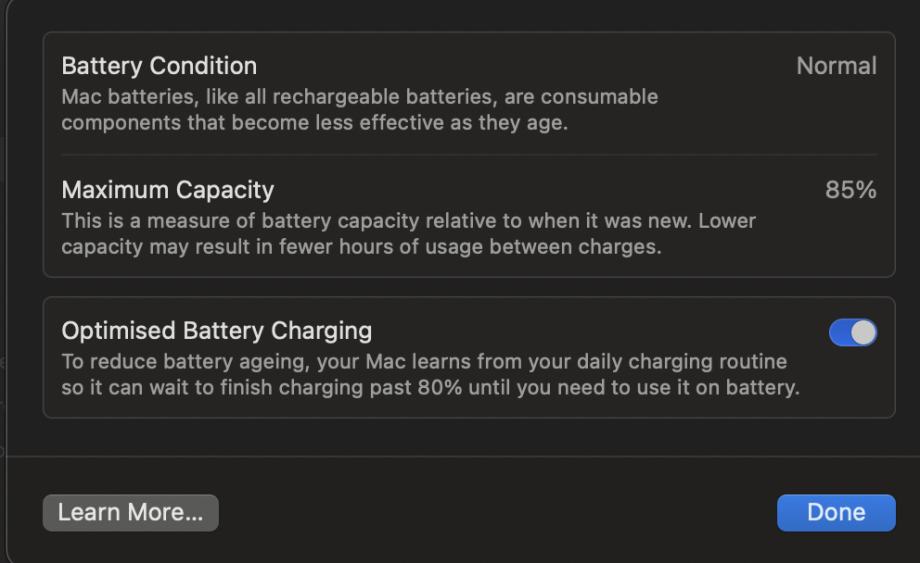Click the 'Mac batteries, like all rechargeable' text line

pyautogui.click(x=359, y=97)
